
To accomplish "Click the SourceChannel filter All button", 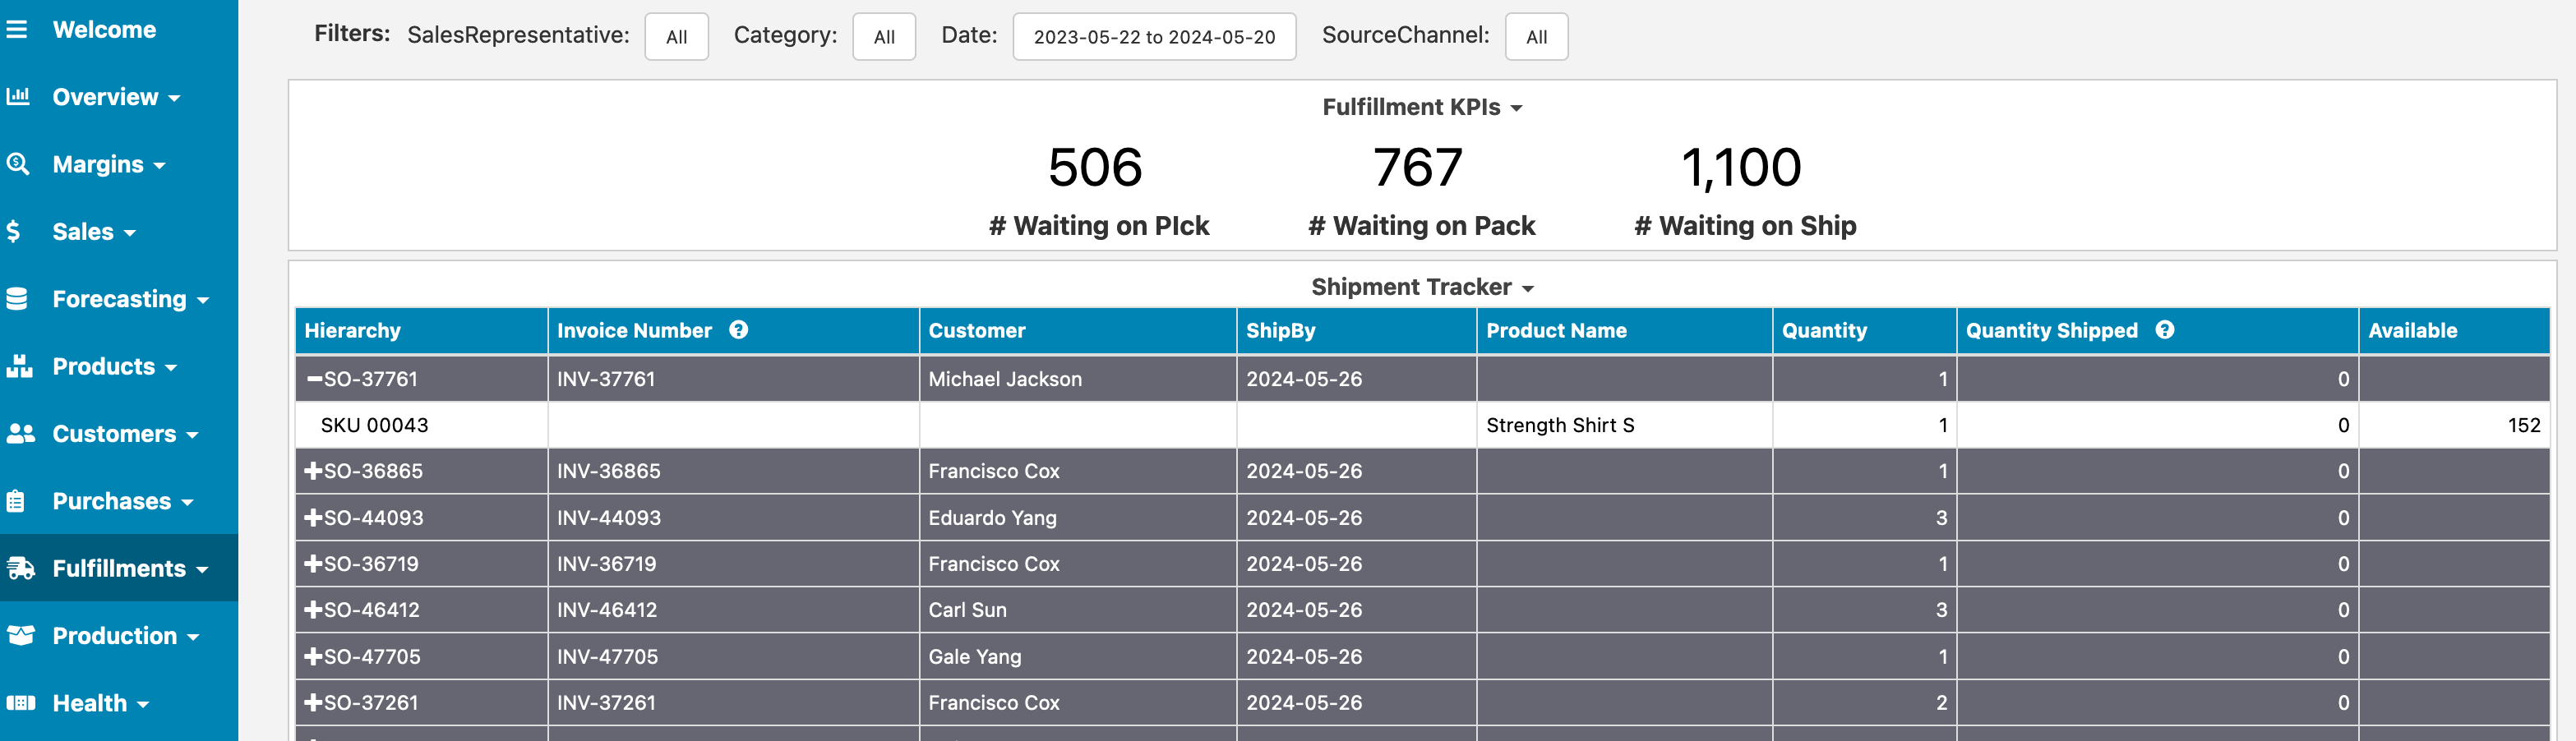I will [1535, 37].
